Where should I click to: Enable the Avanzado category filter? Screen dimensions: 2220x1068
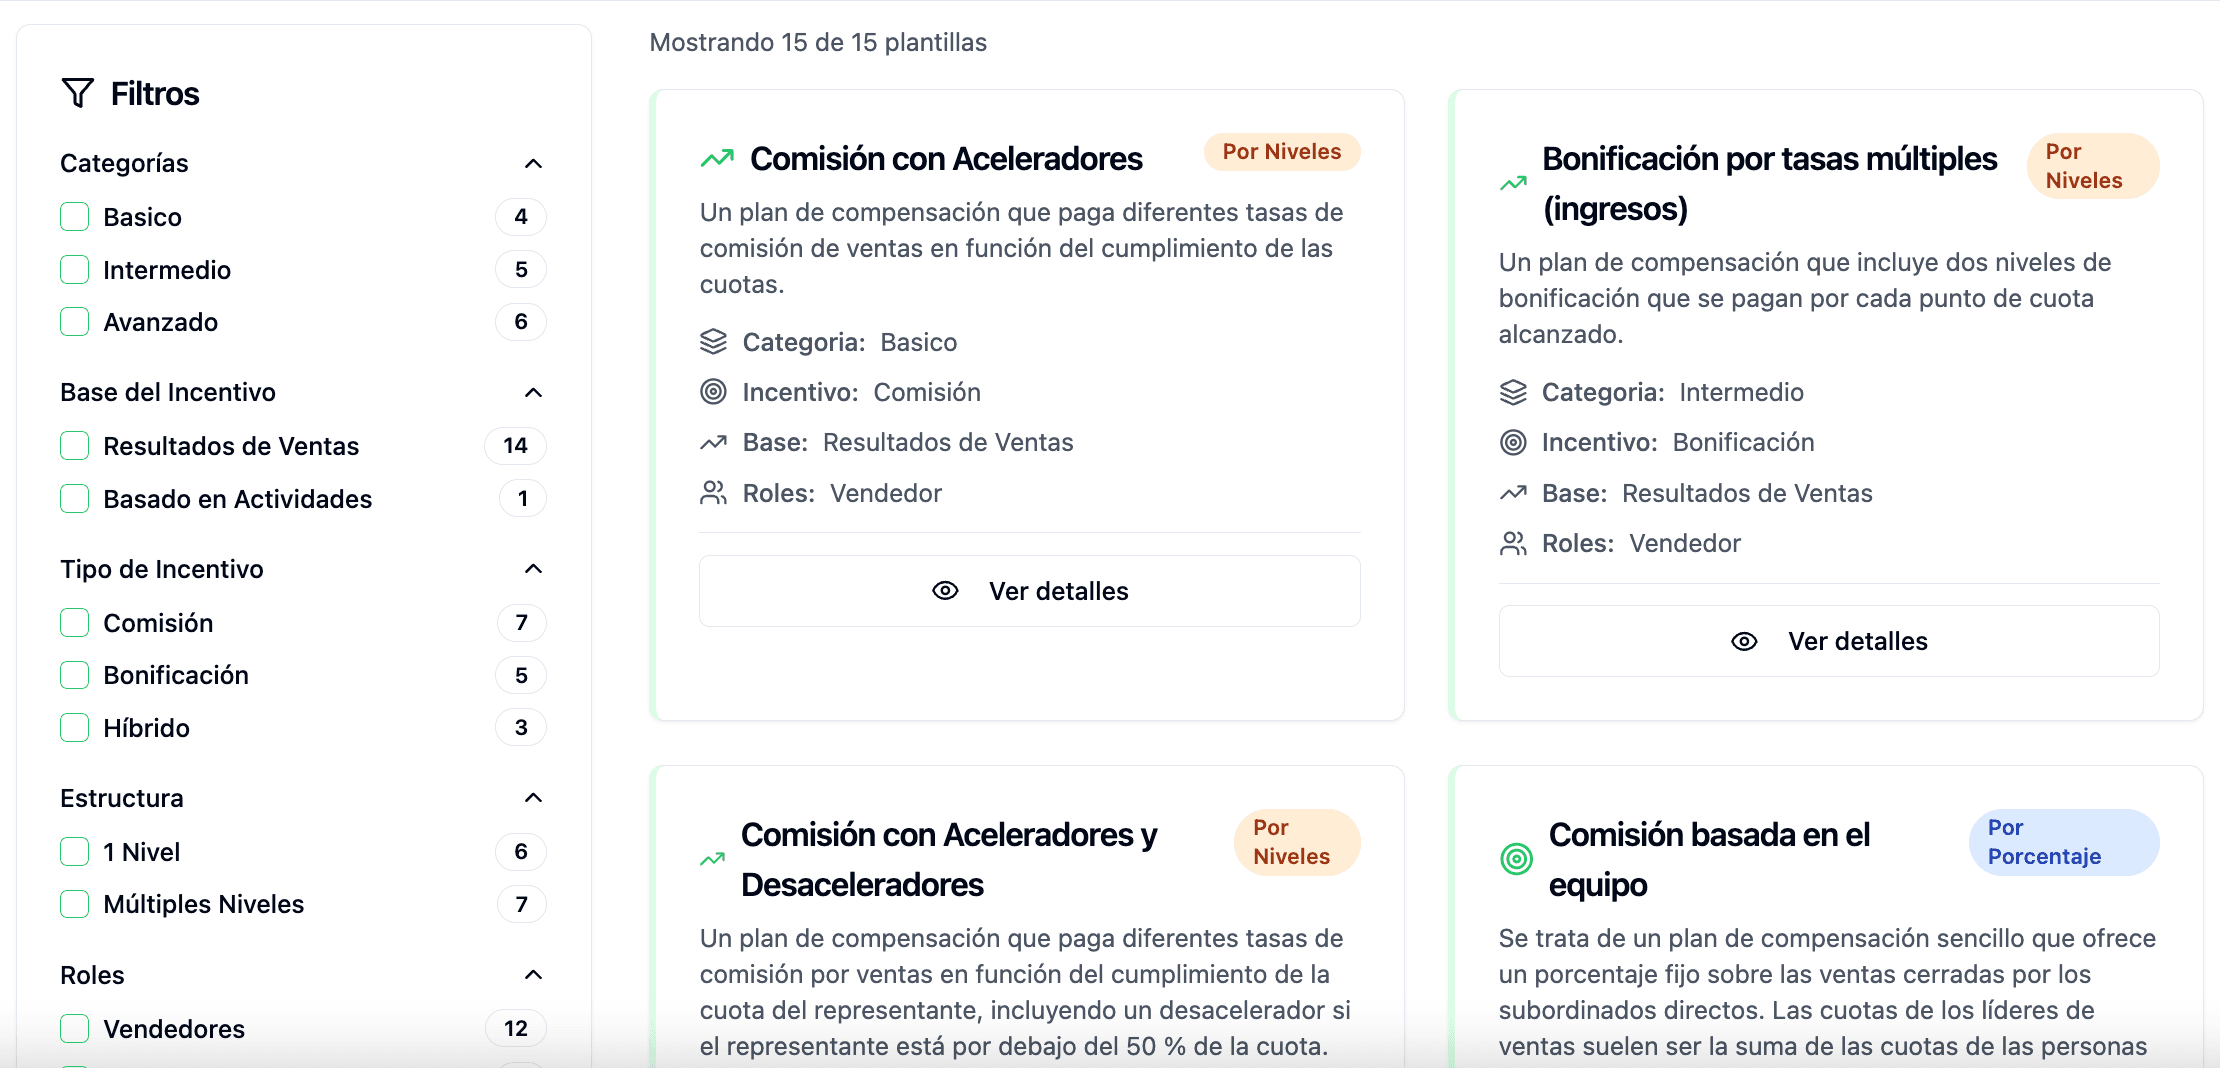click(75, 322)
